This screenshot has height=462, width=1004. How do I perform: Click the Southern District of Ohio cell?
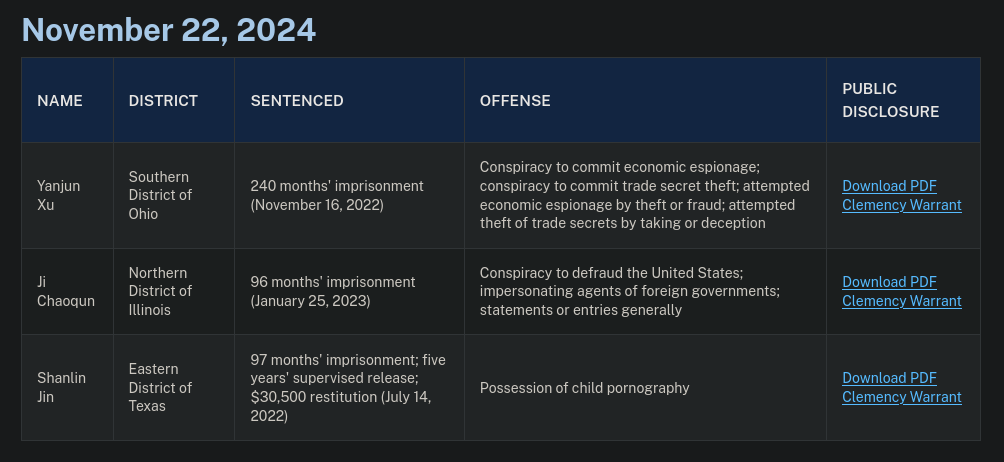[160, 195]
